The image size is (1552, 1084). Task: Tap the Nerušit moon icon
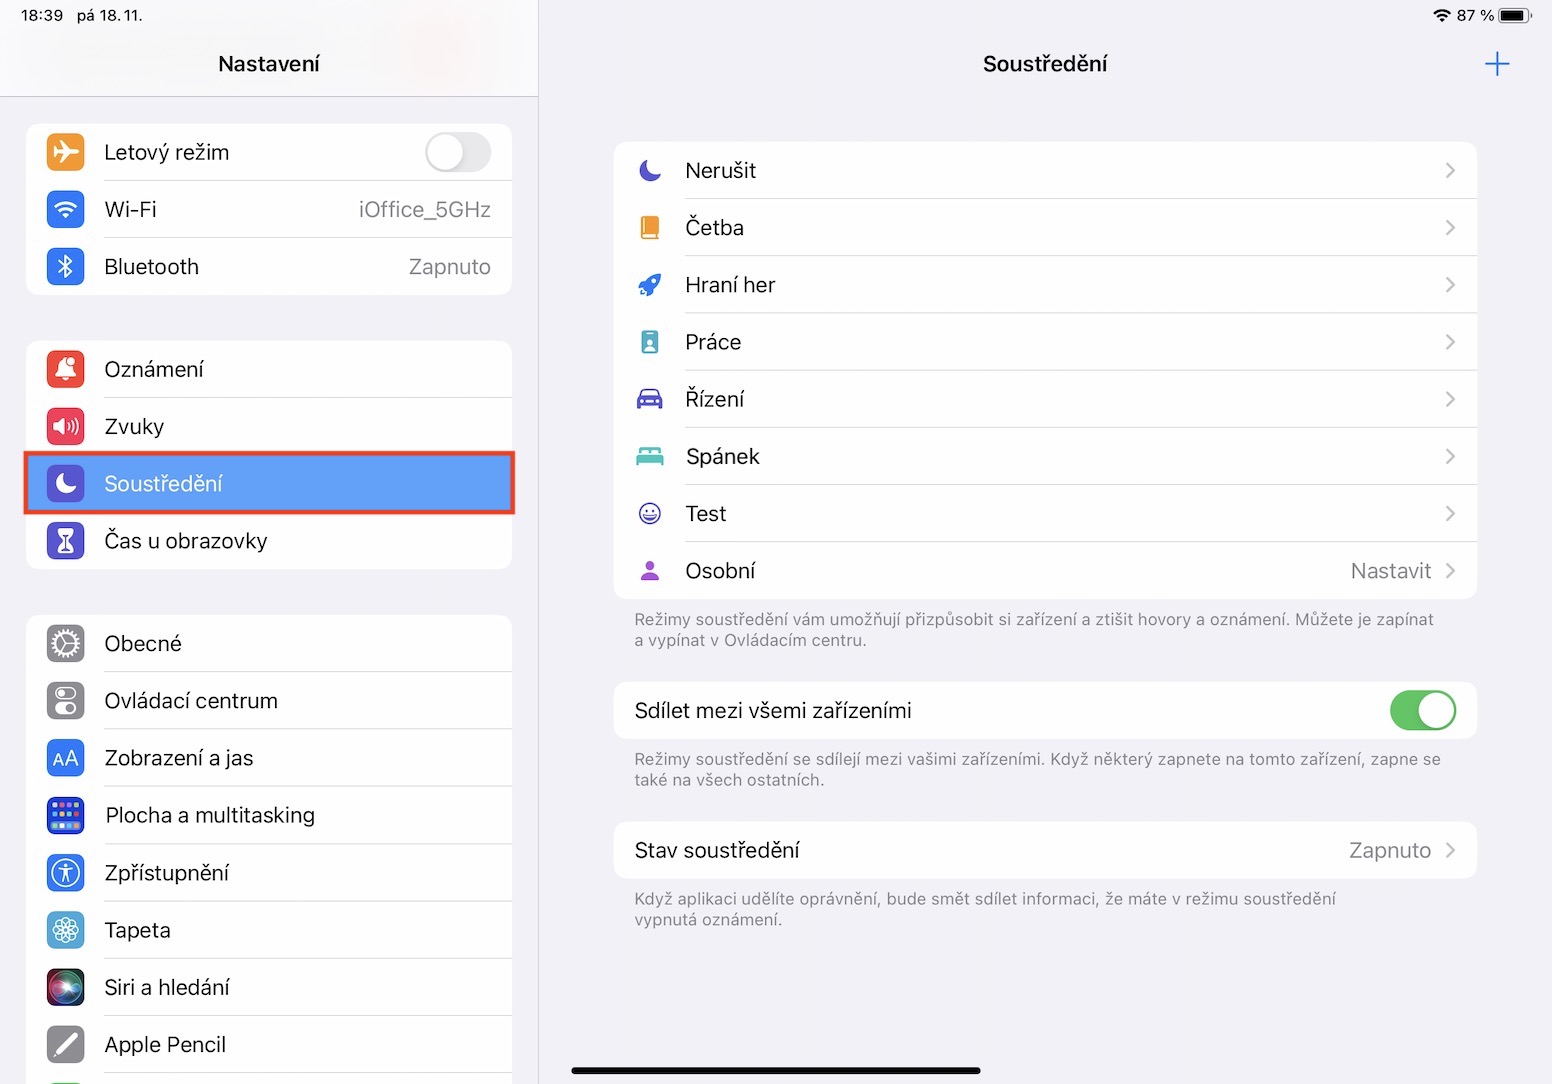(x=650, y=171)
